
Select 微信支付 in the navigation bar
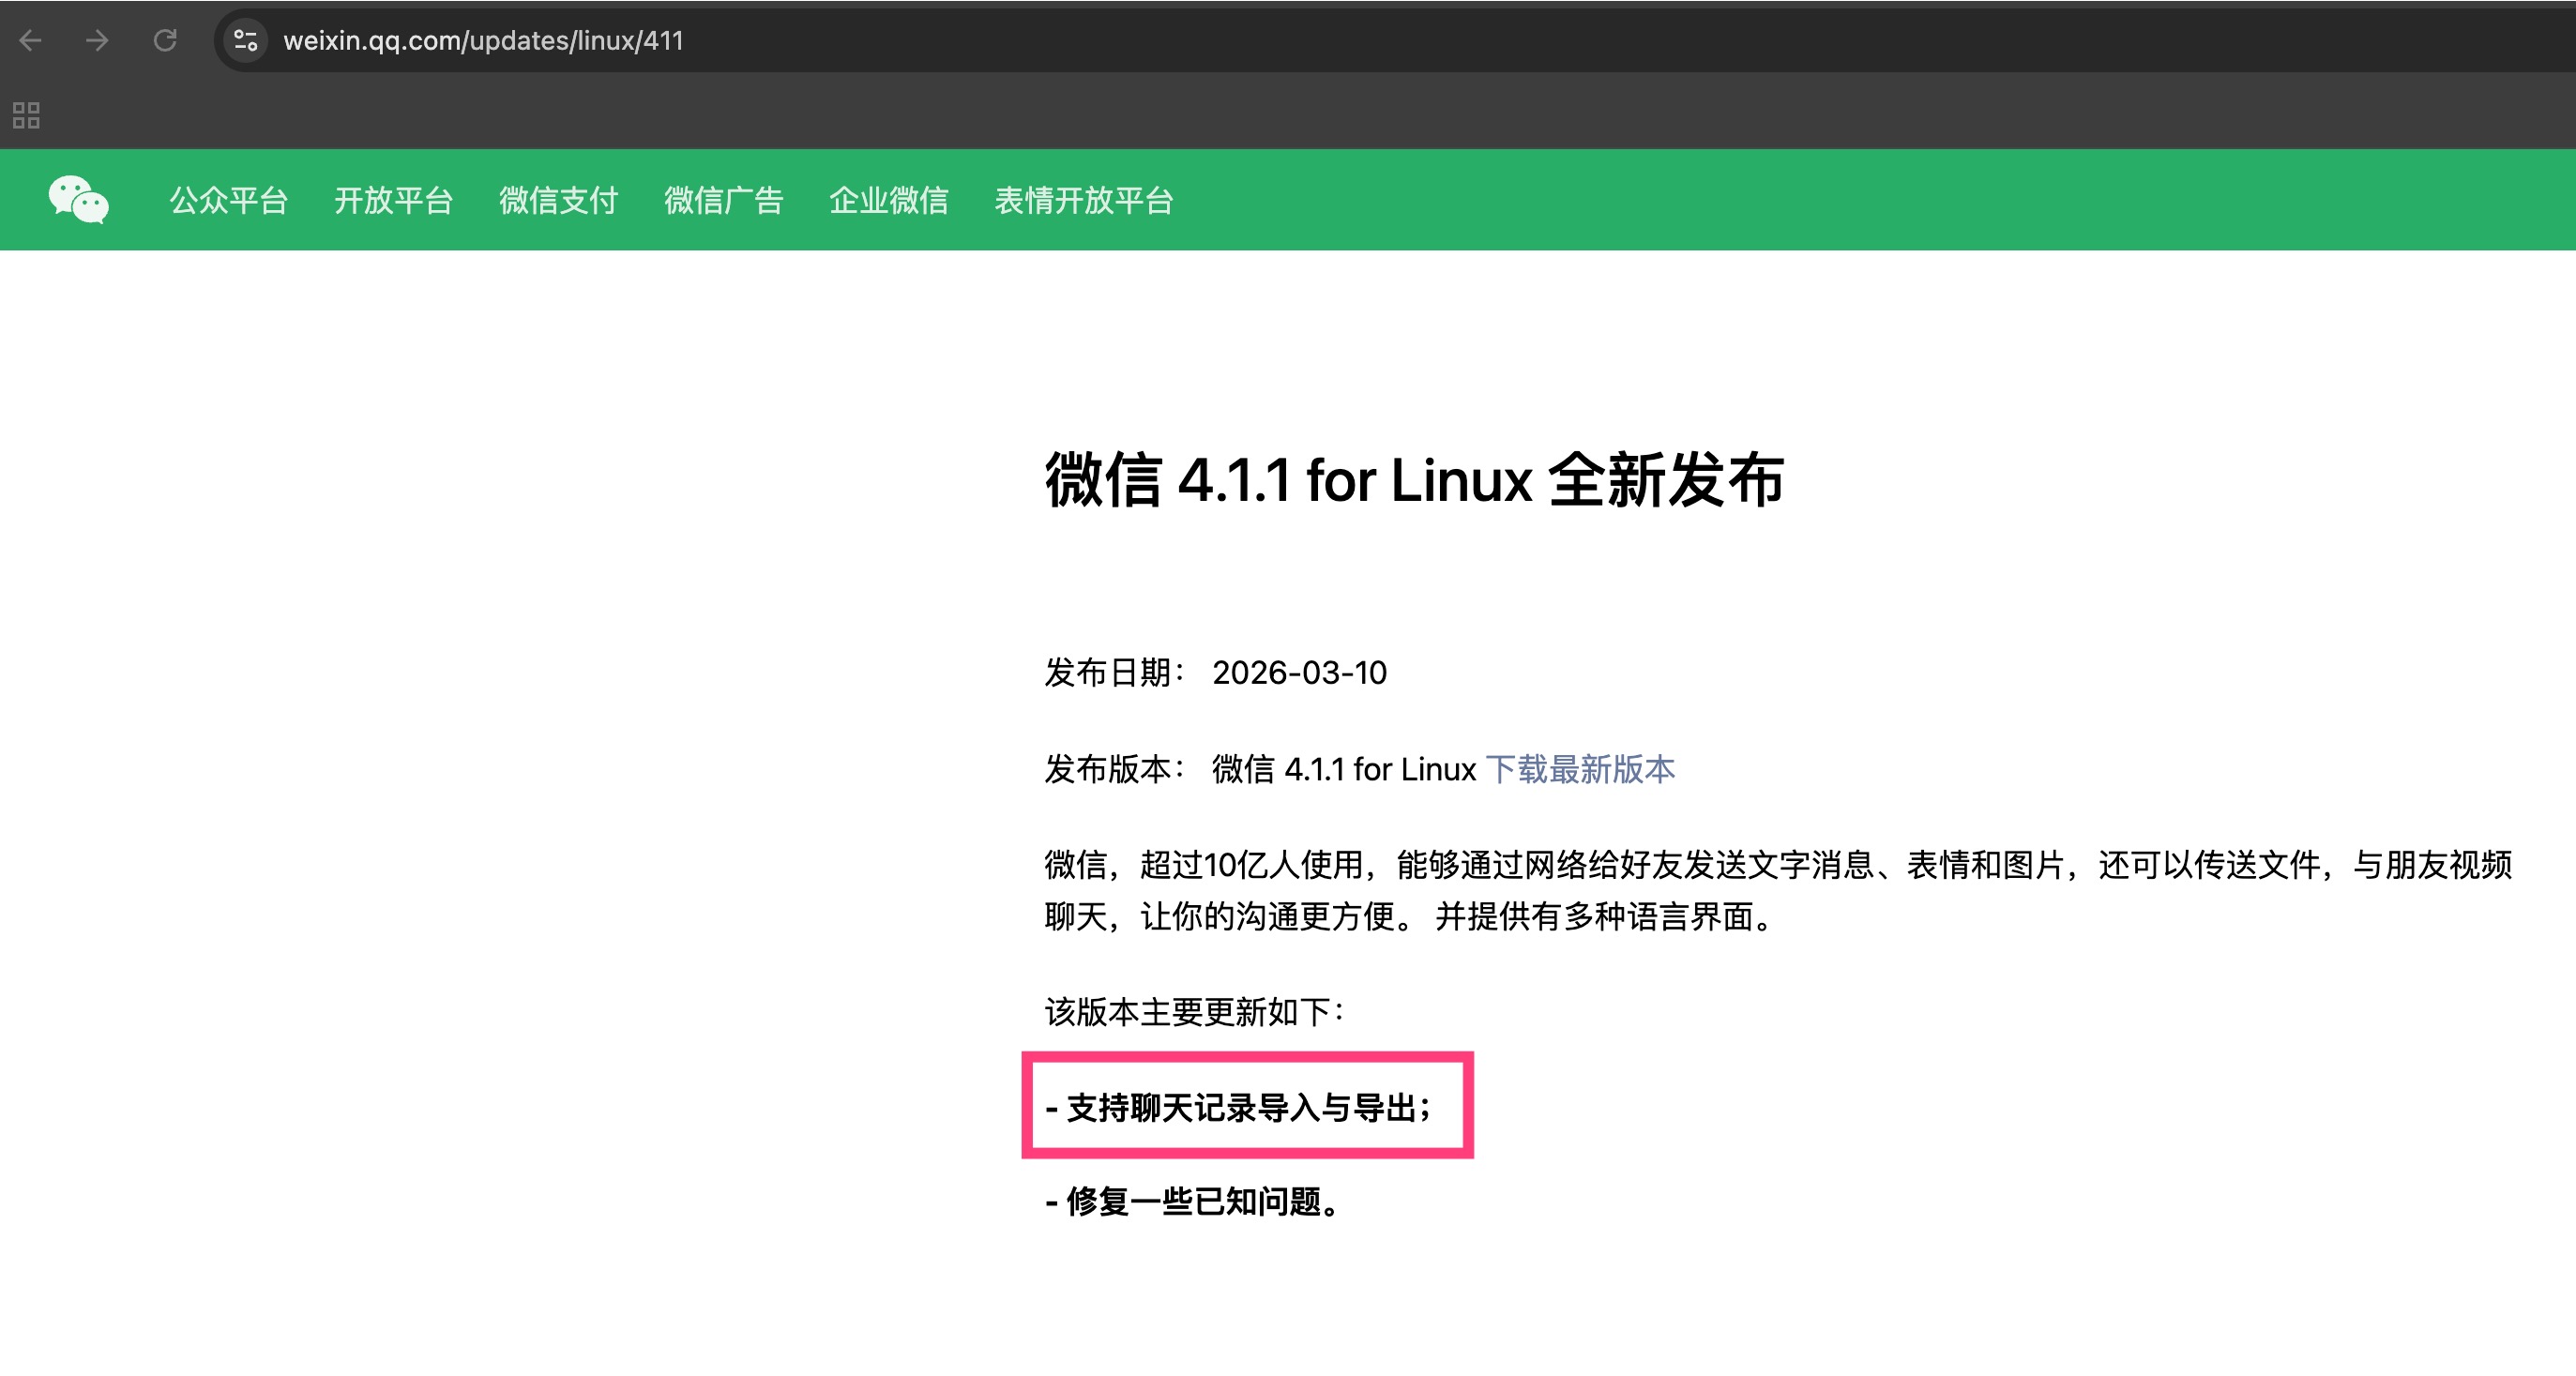(x=558, y=200)
